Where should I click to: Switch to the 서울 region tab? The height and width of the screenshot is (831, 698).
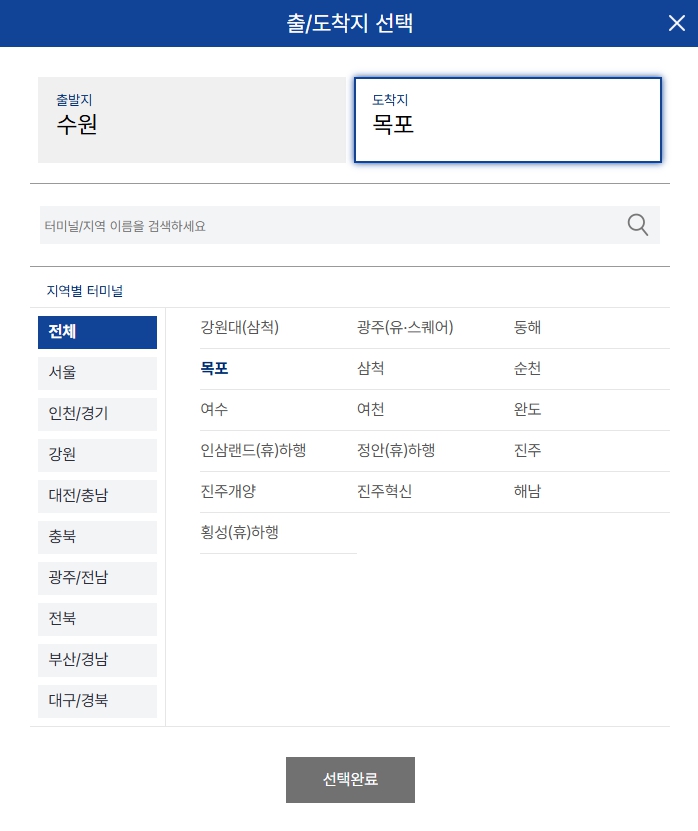pyautogui.click(x=97, y=373)
